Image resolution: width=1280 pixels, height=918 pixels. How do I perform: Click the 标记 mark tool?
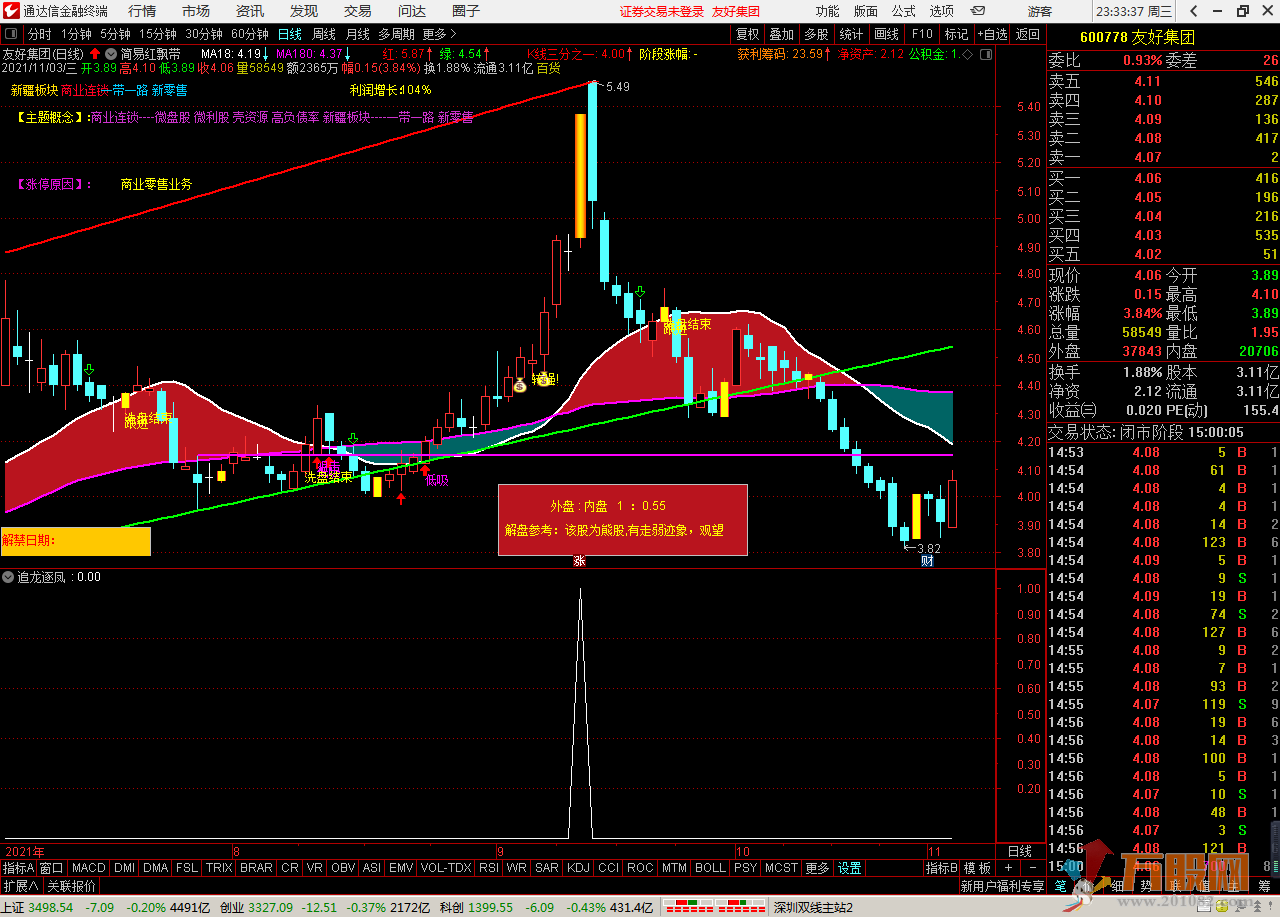[x=956, y=34]
